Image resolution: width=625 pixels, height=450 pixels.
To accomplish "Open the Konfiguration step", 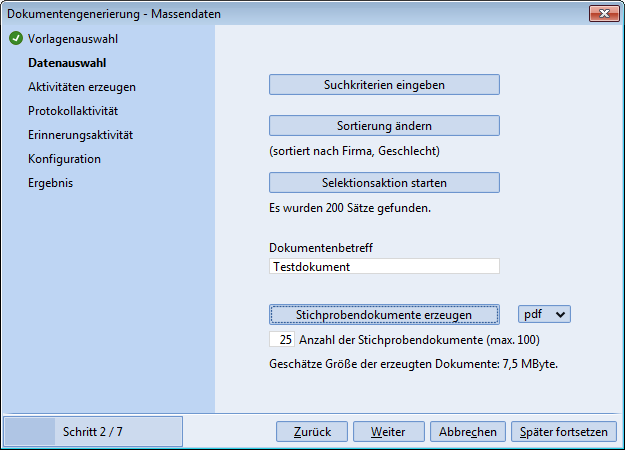I will tap(64, 159).
